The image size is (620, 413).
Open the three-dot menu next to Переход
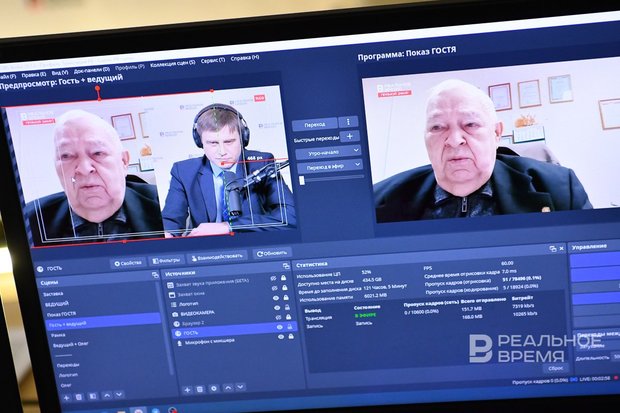click(x=348, y=122)
